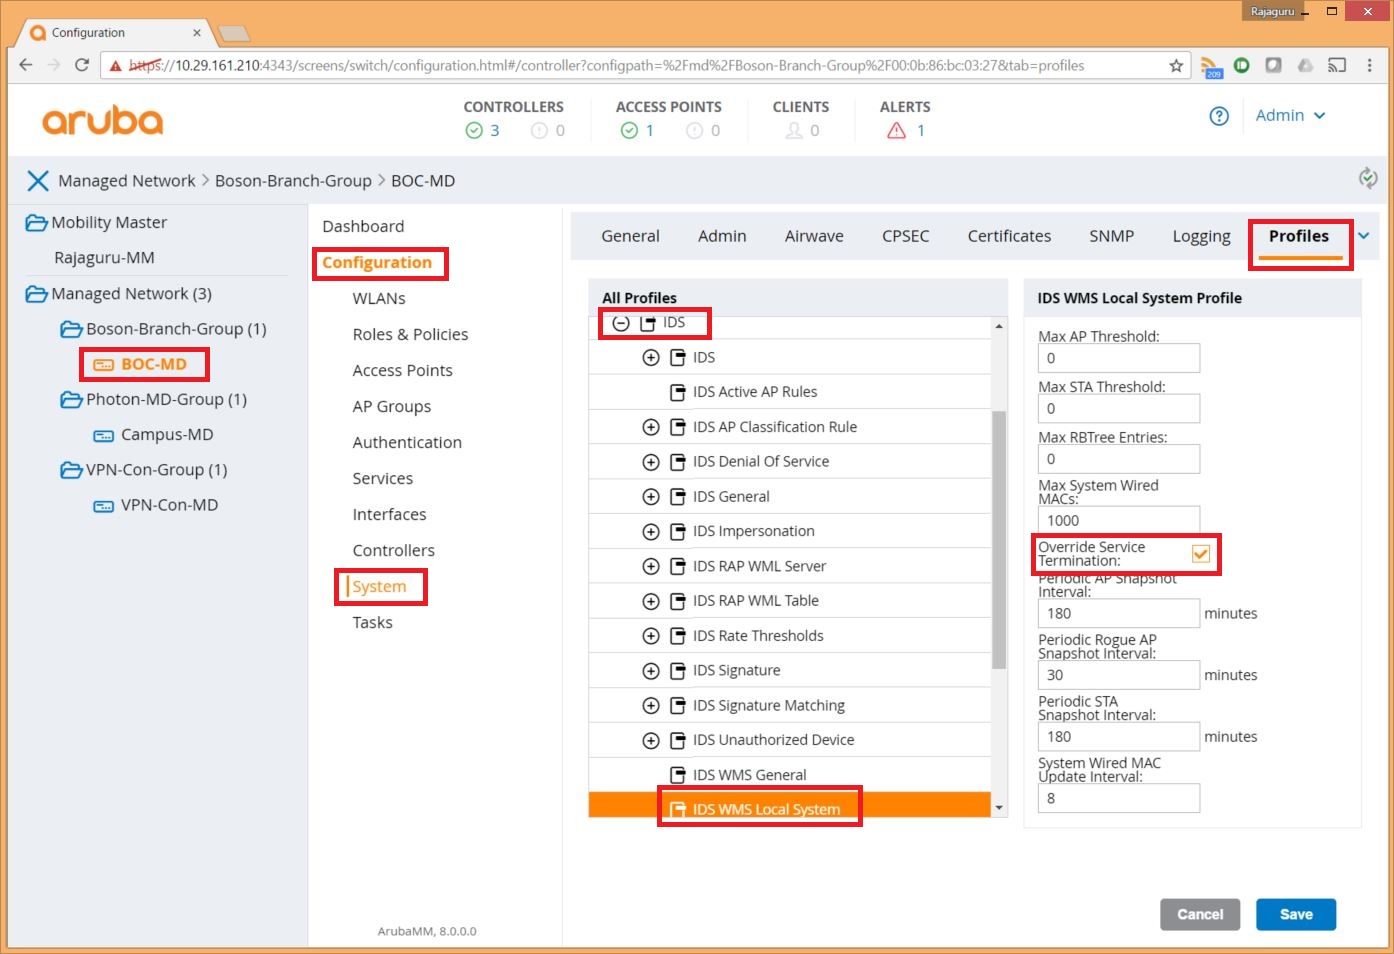Image resolution: width=1394 pixels, height=954 pixels.
Task: Collapse the top-level IDS profile group
Action: point(621,323)
